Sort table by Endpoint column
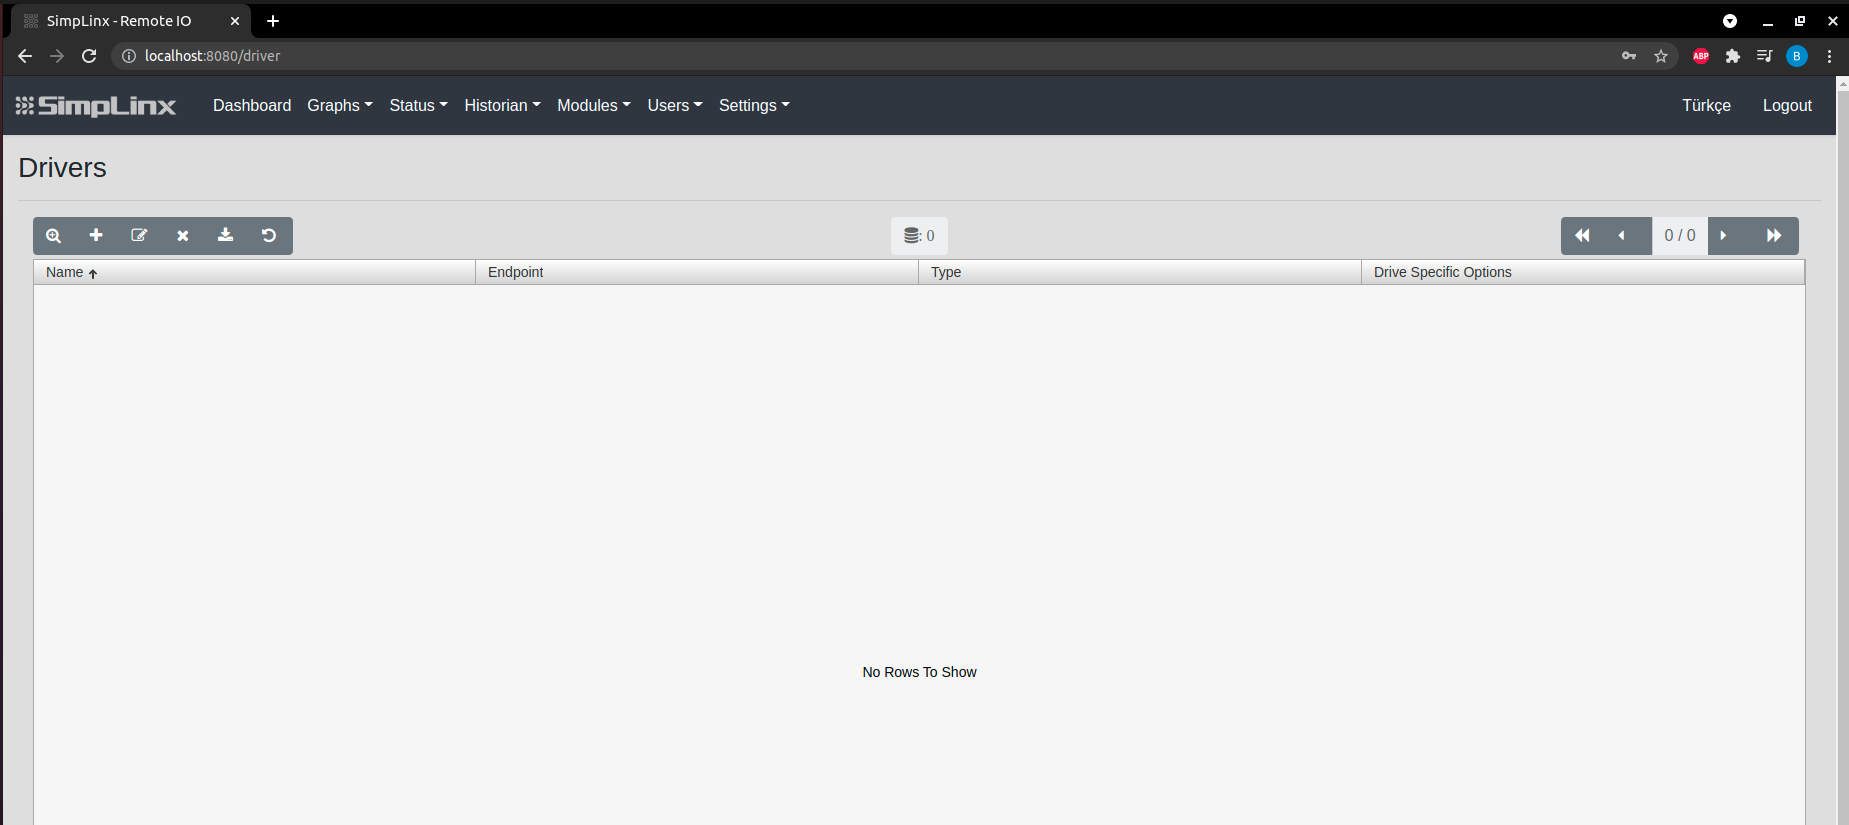This screenshot has width=1849, height=825. pyautogui.click(x=697, y=272)
